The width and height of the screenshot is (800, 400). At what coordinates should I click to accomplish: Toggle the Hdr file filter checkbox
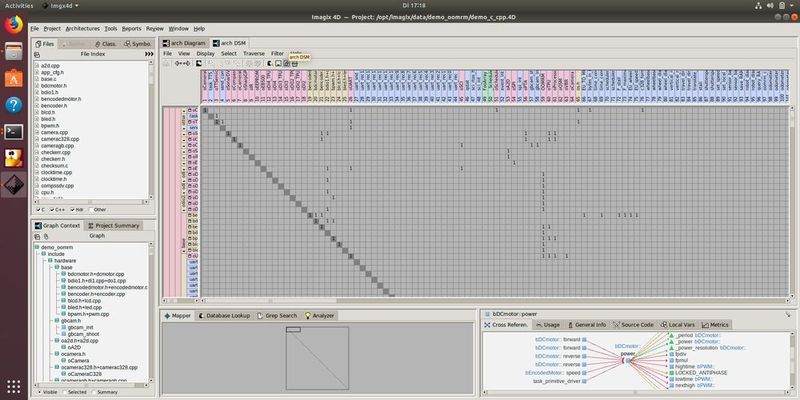click(x=73, y=210)
